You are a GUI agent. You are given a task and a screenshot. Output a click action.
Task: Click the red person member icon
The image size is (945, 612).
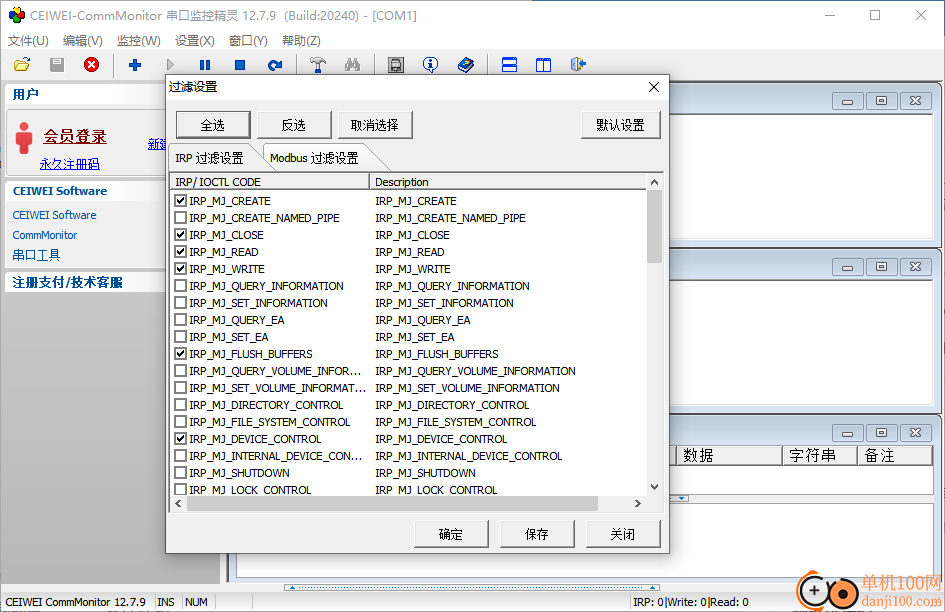(24, 138)
